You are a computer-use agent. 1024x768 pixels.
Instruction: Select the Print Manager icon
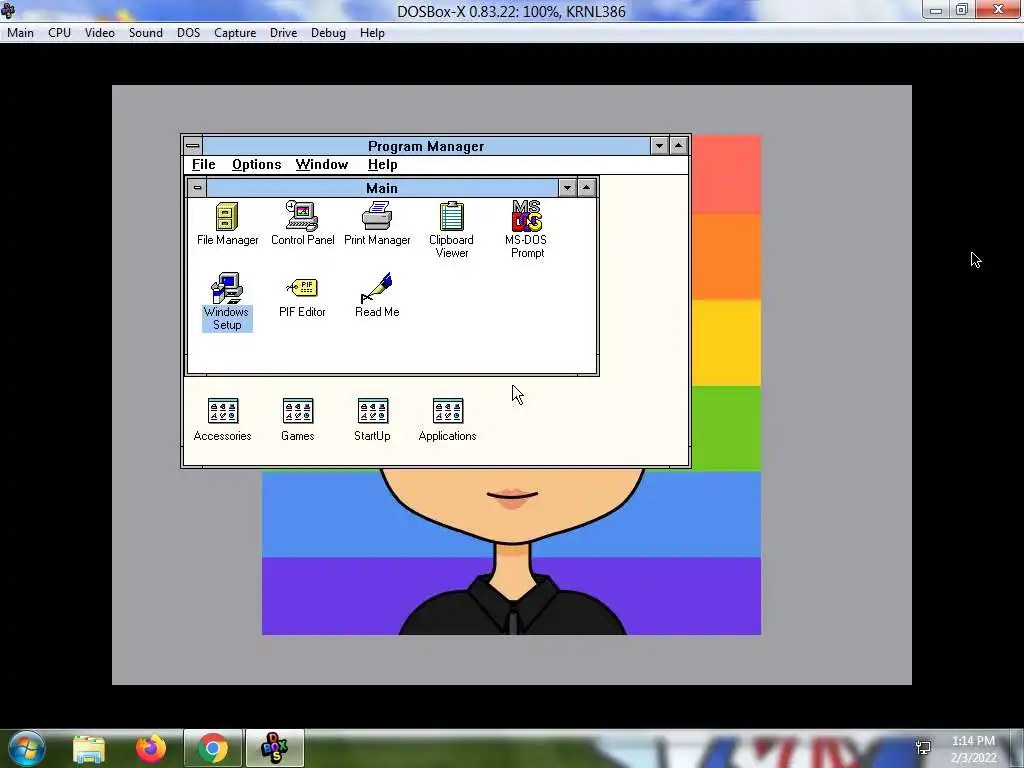pyautogui.click(x=377, y=224)
